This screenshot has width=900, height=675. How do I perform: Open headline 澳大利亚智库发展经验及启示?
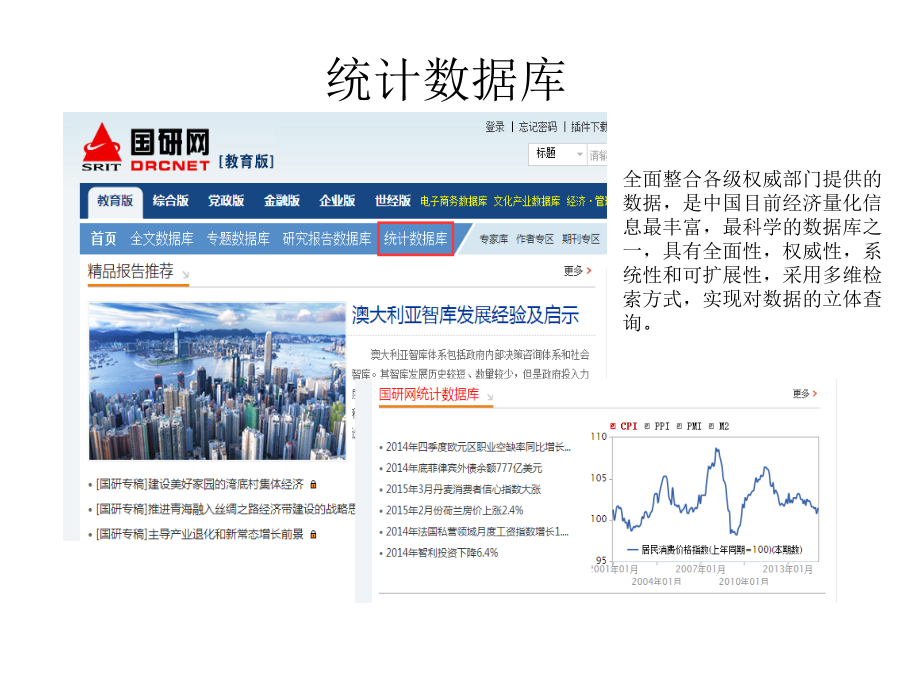coord(465,315)
